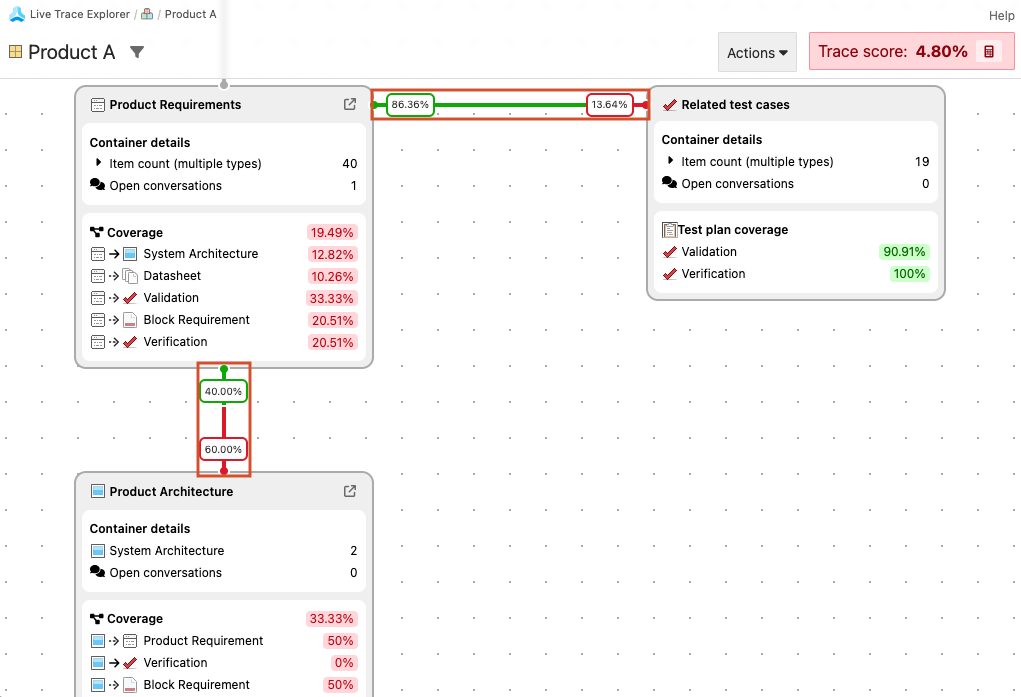Click the green 86.36% connector badge
This screenshot has height=697, width=1021.
411,103
